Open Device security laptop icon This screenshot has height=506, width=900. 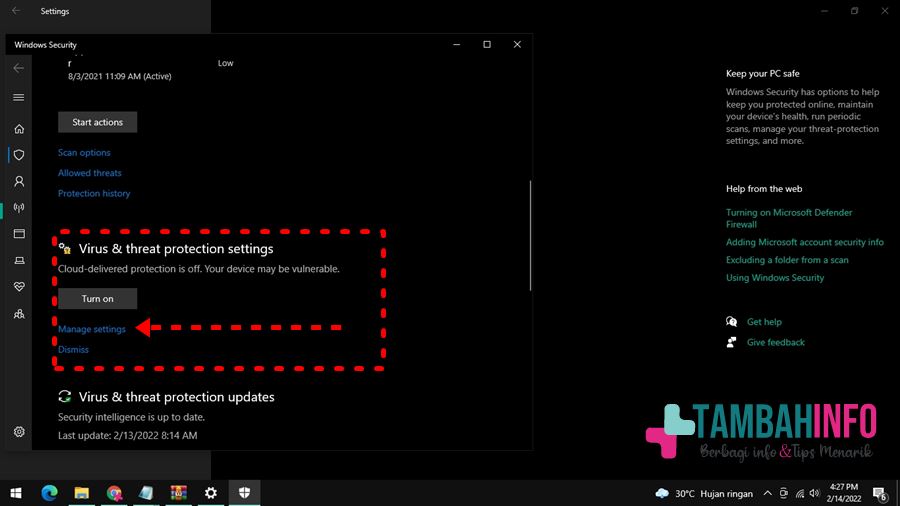point(19,260)
